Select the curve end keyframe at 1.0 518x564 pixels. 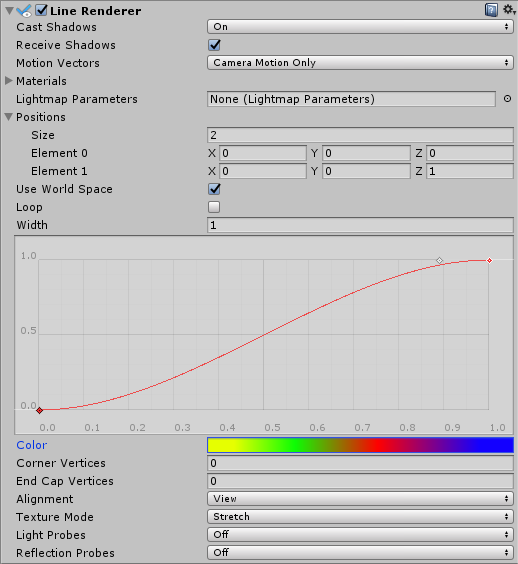[x=489, y=260]
